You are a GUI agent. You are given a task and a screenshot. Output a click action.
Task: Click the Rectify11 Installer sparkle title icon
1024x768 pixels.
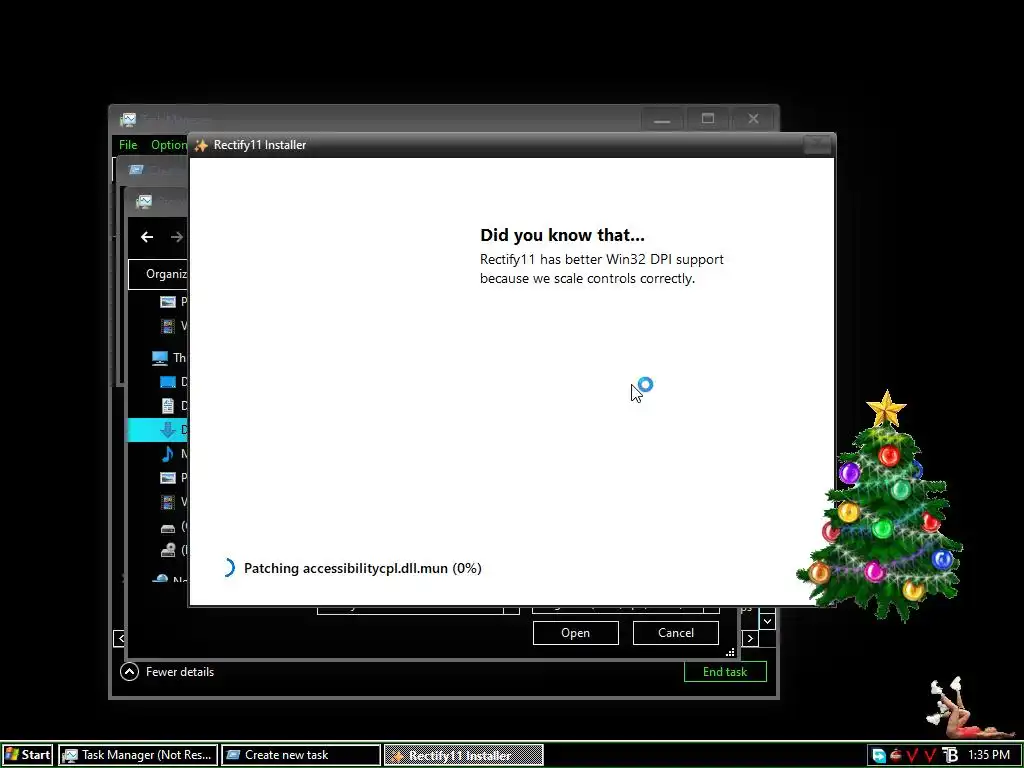click(201, 145)
